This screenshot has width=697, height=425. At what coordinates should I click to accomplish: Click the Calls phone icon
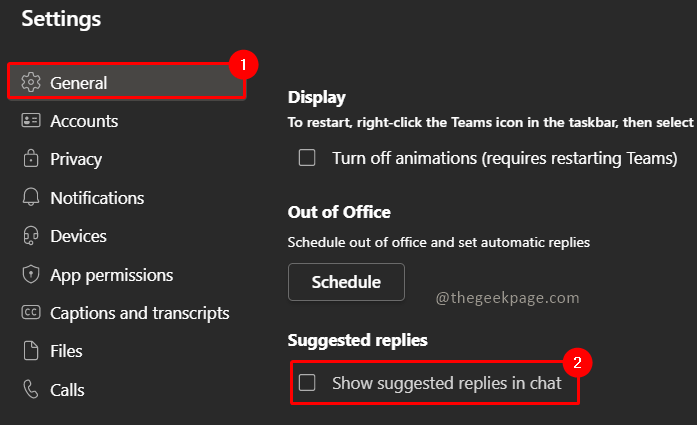tap(31, 390)
